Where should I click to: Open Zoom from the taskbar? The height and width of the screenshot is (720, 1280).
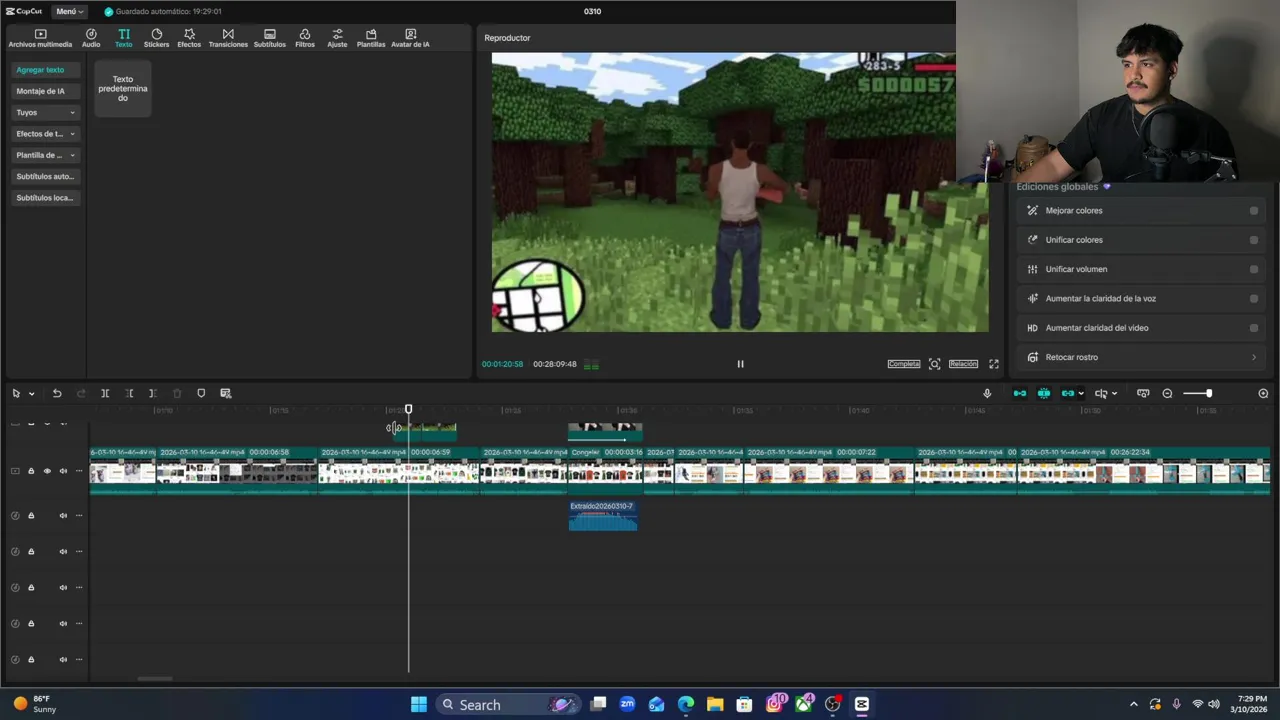pyautogui.click(x=627, y=704)
